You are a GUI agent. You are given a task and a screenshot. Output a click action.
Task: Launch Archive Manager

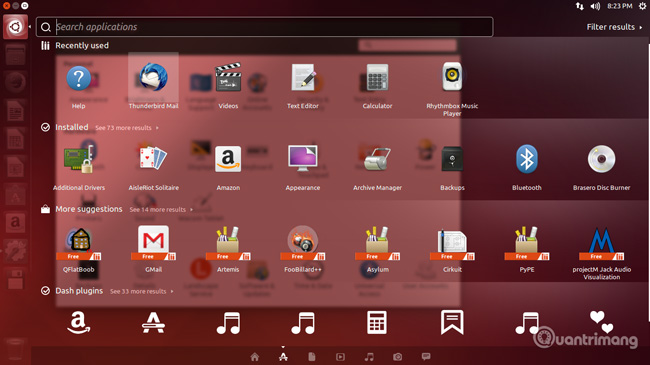click(x=377, y=159)
